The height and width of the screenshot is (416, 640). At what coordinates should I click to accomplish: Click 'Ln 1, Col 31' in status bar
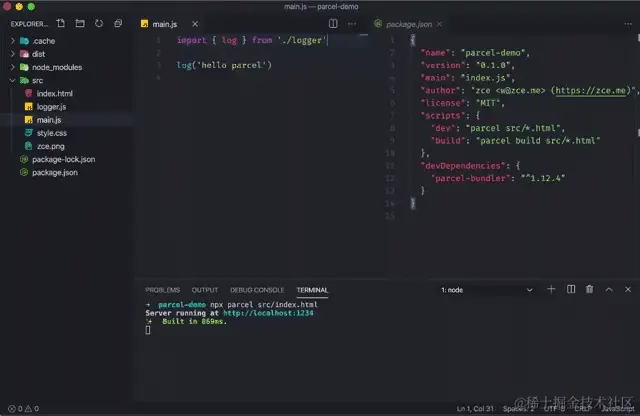coord(475,408)
